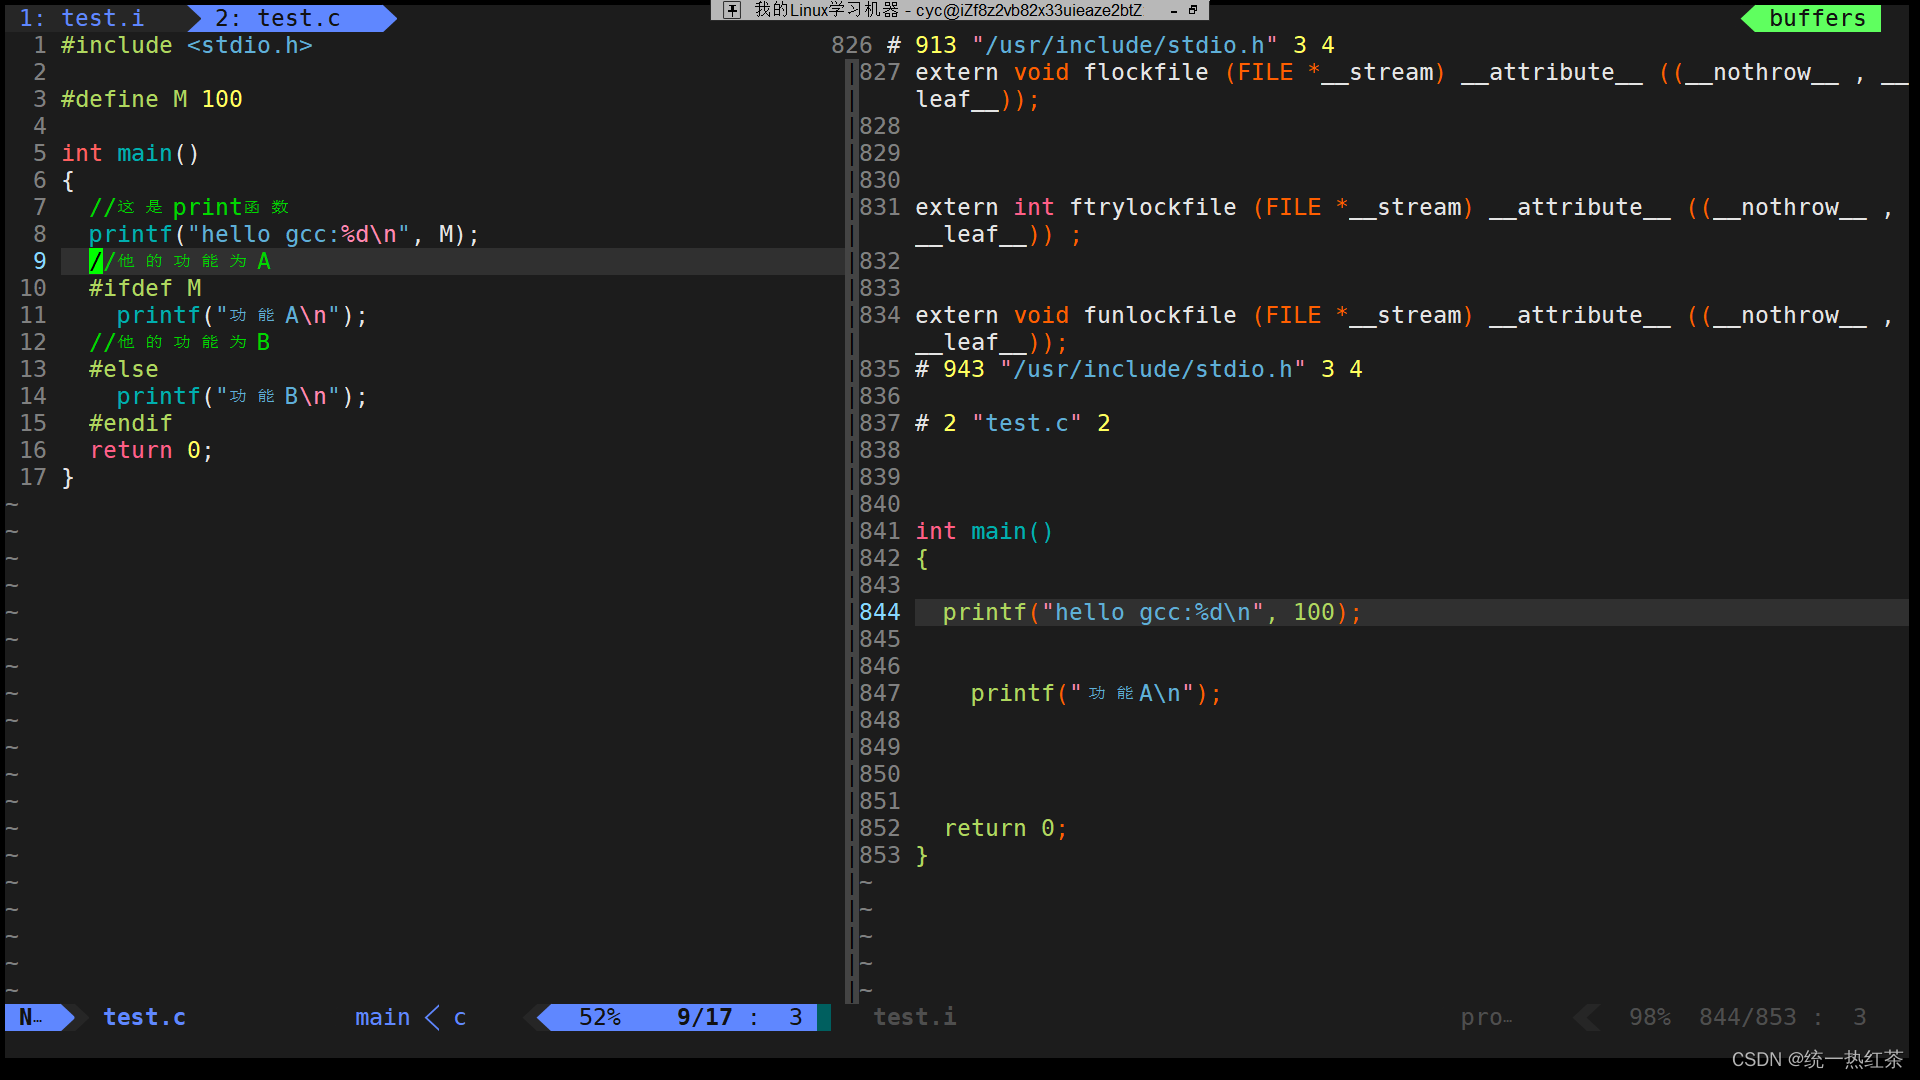Click the closing brace on line 17
Image resolution: width=1920 pixels, height=1080 pixels.
tap(68, 477)
